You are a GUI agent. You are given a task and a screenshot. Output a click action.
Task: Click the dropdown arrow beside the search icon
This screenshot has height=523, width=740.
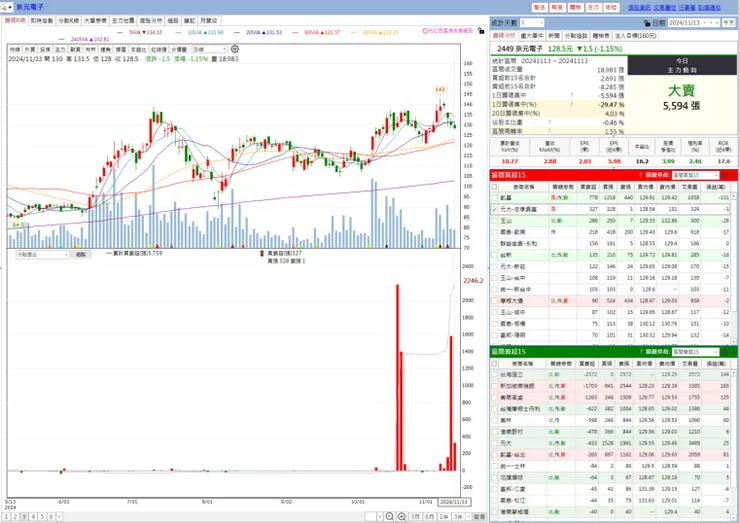pos(10,7)
